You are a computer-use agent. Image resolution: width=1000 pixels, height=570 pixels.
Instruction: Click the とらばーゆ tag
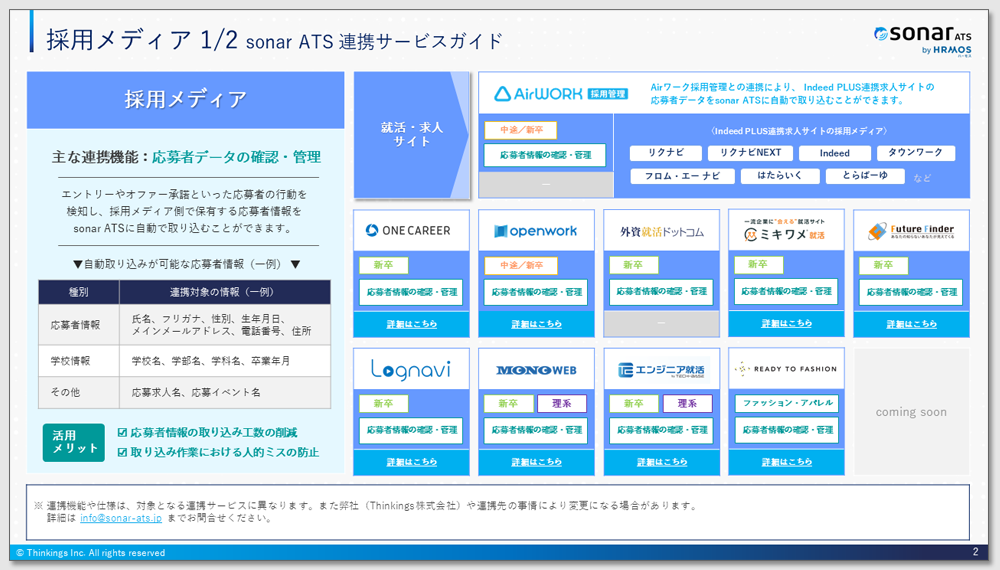tap(865, 176)
